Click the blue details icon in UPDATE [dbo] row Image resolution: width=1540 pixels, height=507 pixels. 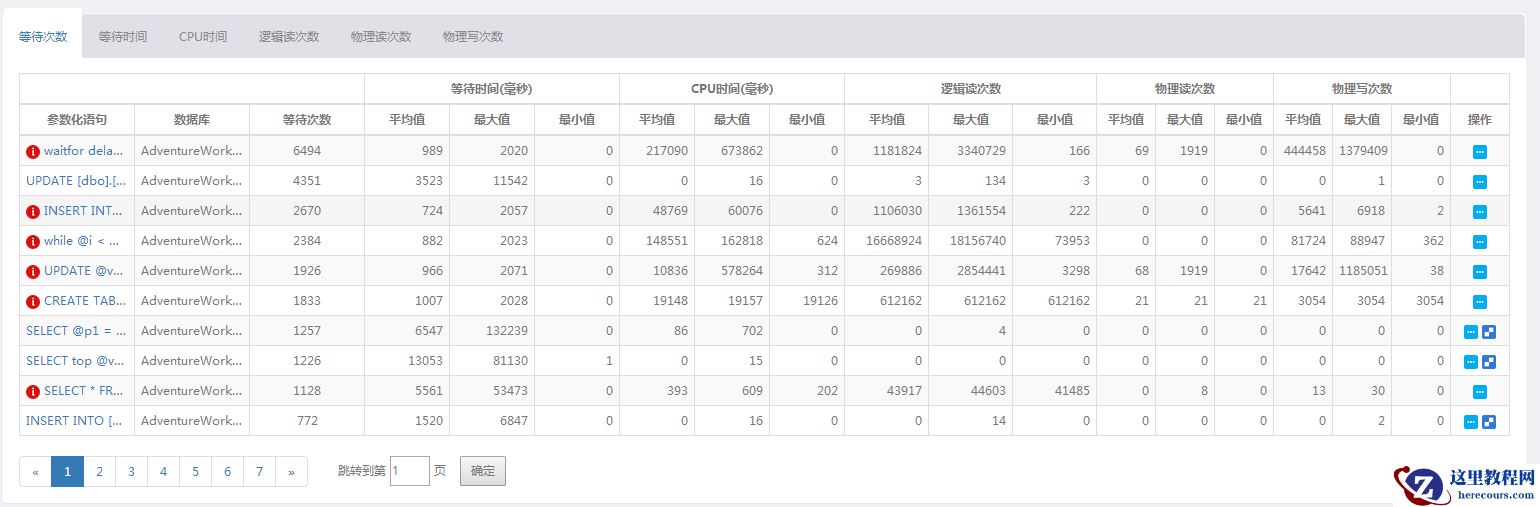tap(1480, 182)
